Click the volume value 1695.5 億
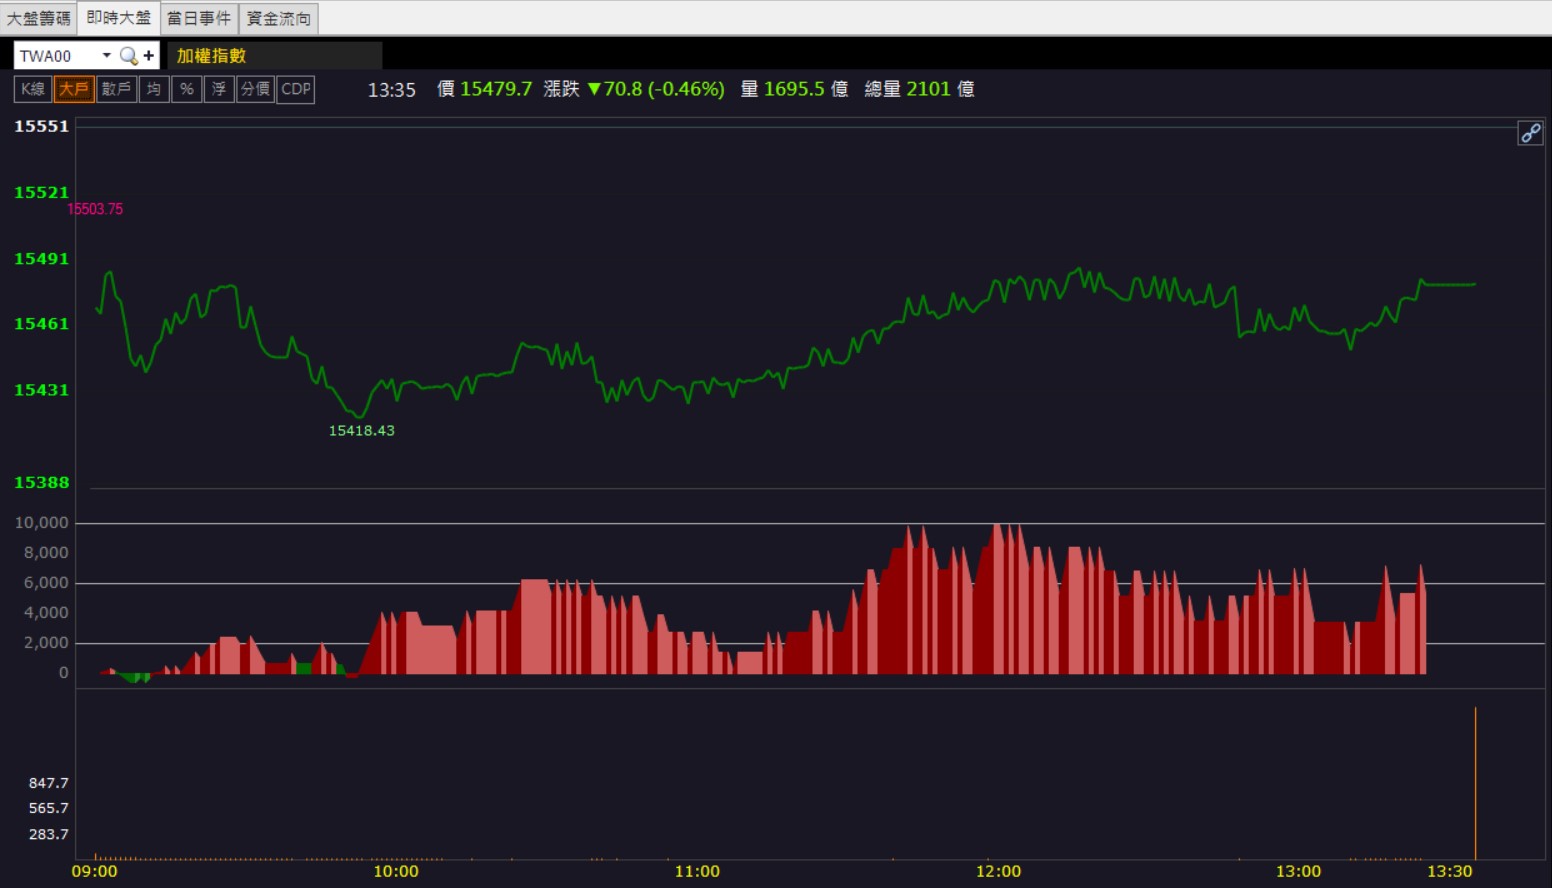 pyautogui.click(x=806, y=89)
